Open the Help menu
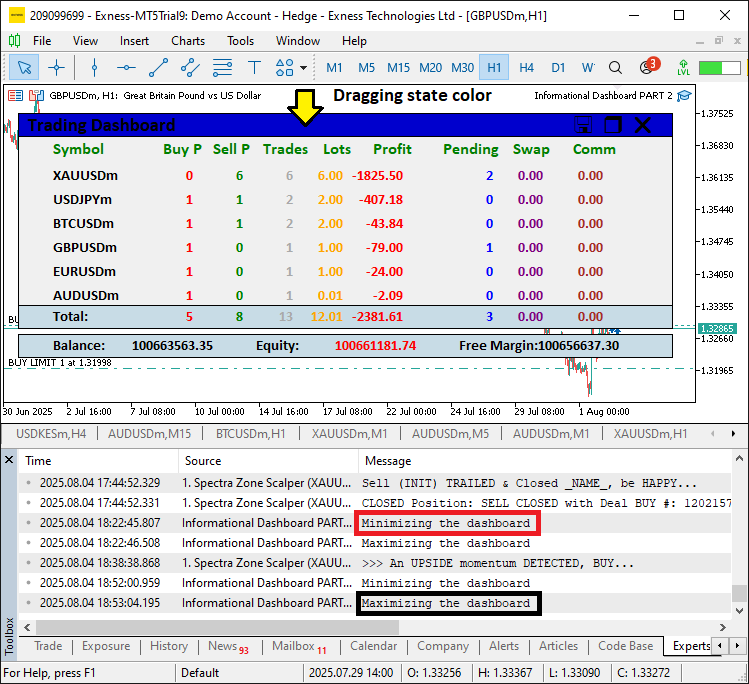Screen dimensions: 749x684 [x=354, y=41]
